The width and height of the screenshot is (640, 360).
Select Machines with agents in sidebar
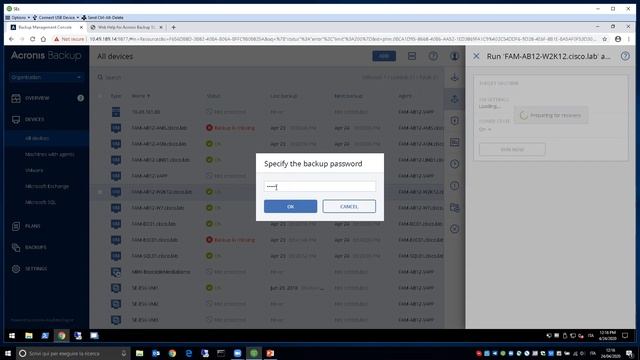coord(49,154)
